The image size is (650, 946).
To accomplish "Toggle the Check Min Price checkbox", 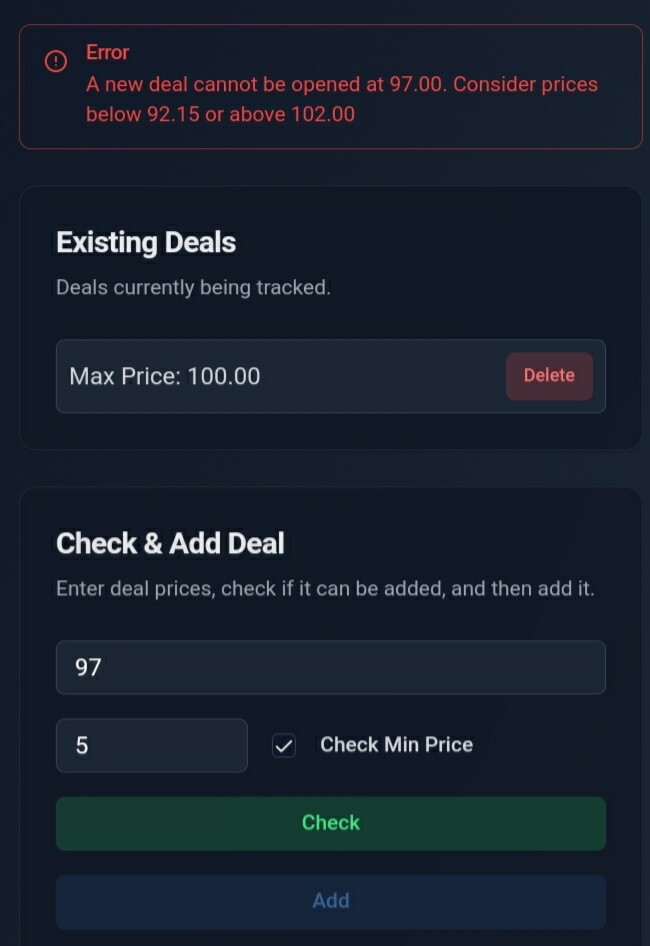I will point(284,746).
